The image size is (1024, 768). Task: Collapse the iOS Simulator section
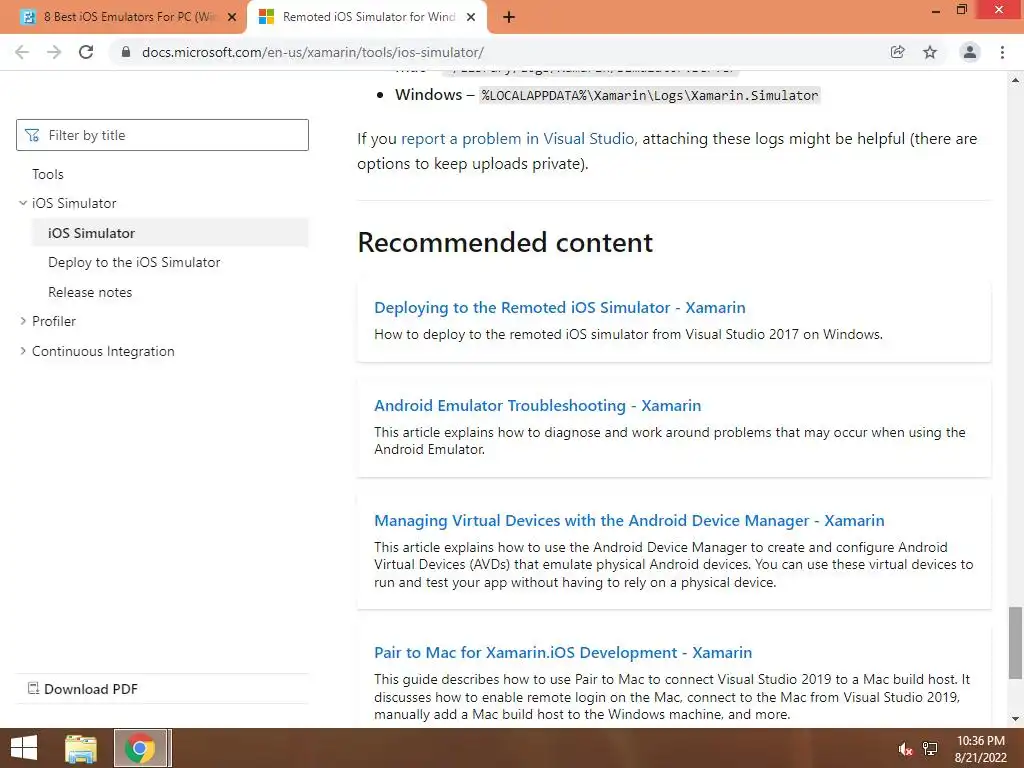click(24, 203)
